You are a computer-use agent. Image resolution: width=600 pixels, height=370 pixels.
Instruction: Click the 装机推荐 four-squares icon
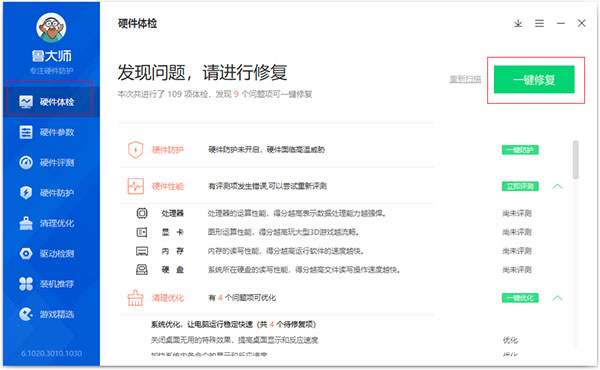click(26, 284)
